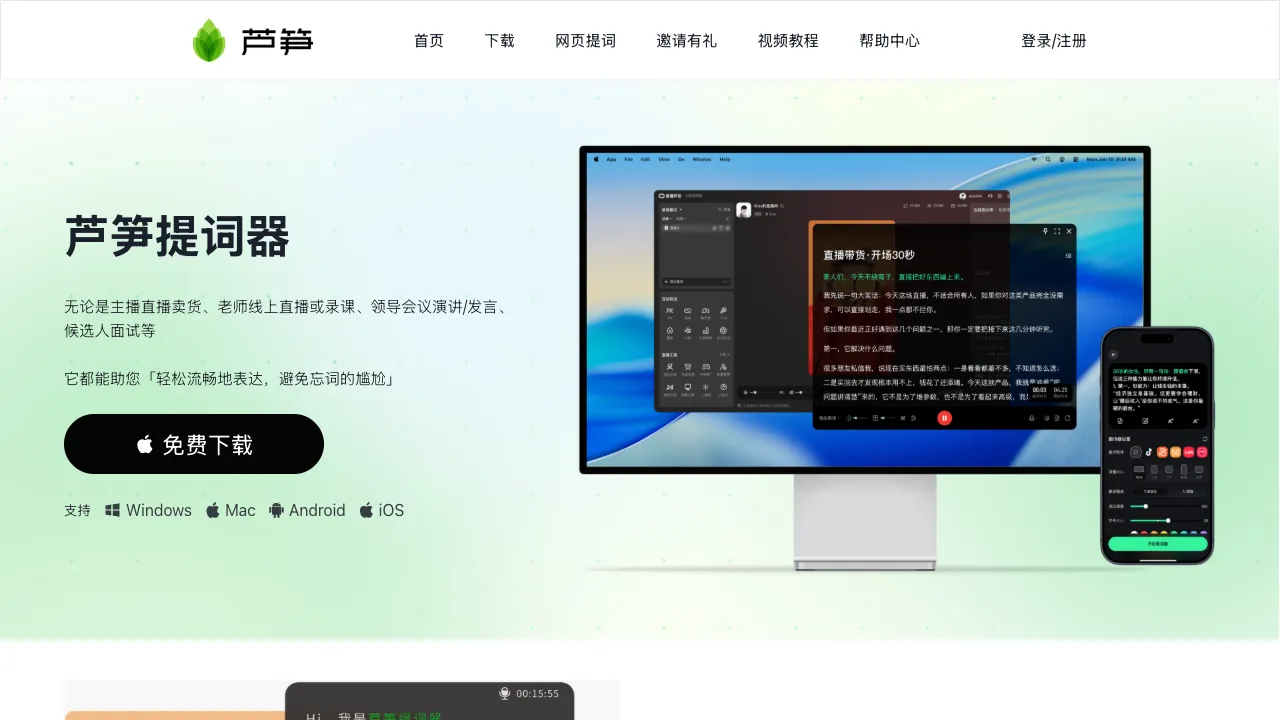
Task: Click the avatar thumbnail in the livestream app
Action: pyautogui.click(x=744, y=210)
